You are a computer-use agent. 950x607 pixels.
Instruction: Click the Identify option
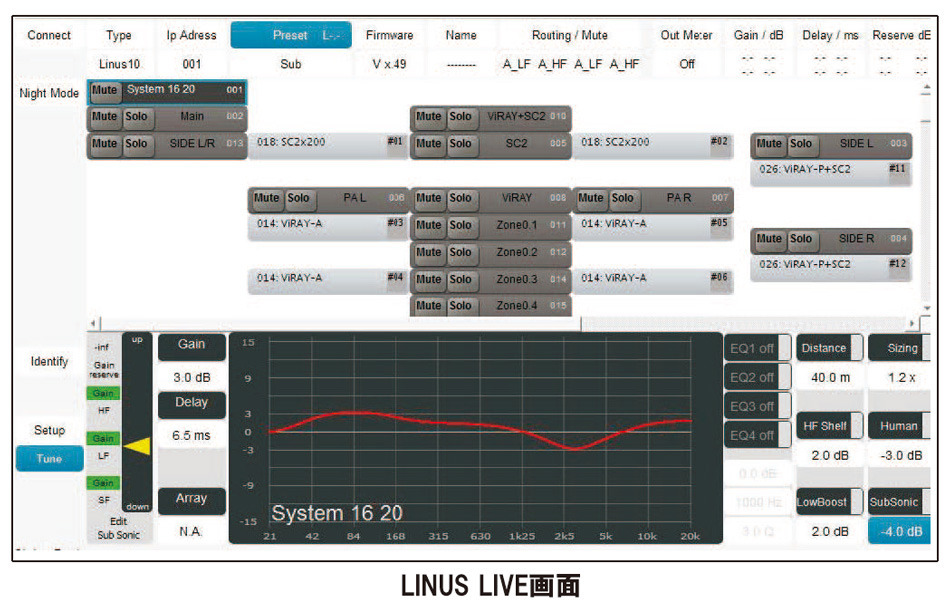click(49, 362)
